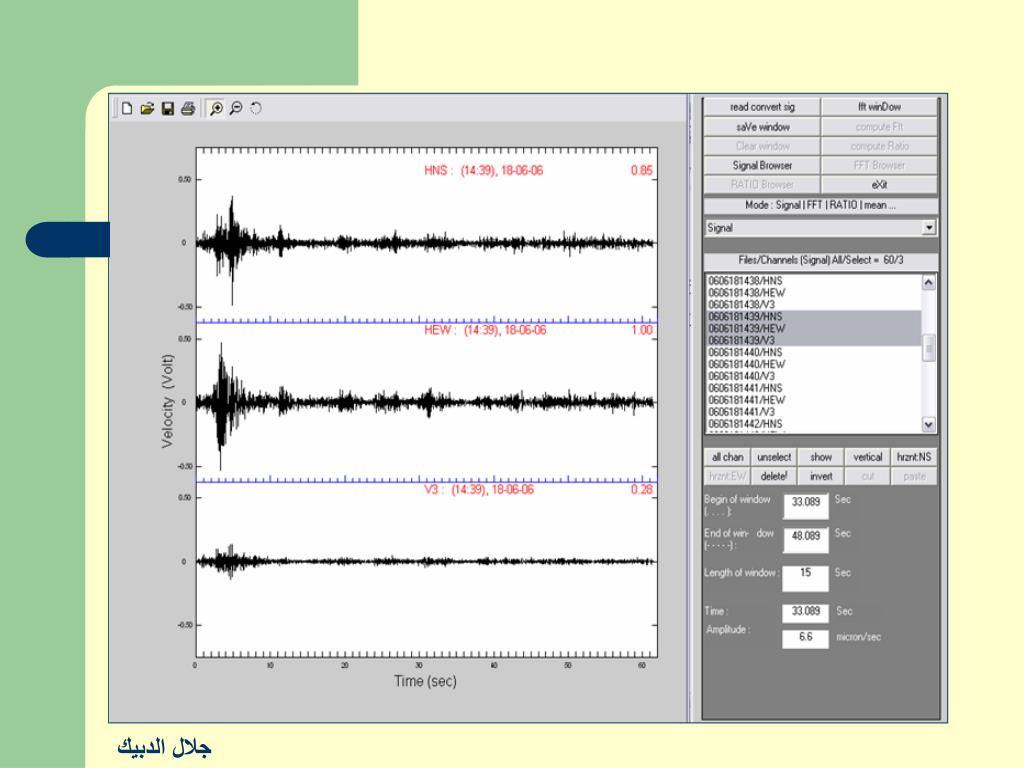Click the 'vertical' button
1024x768 pixels.
pos(867,457)
